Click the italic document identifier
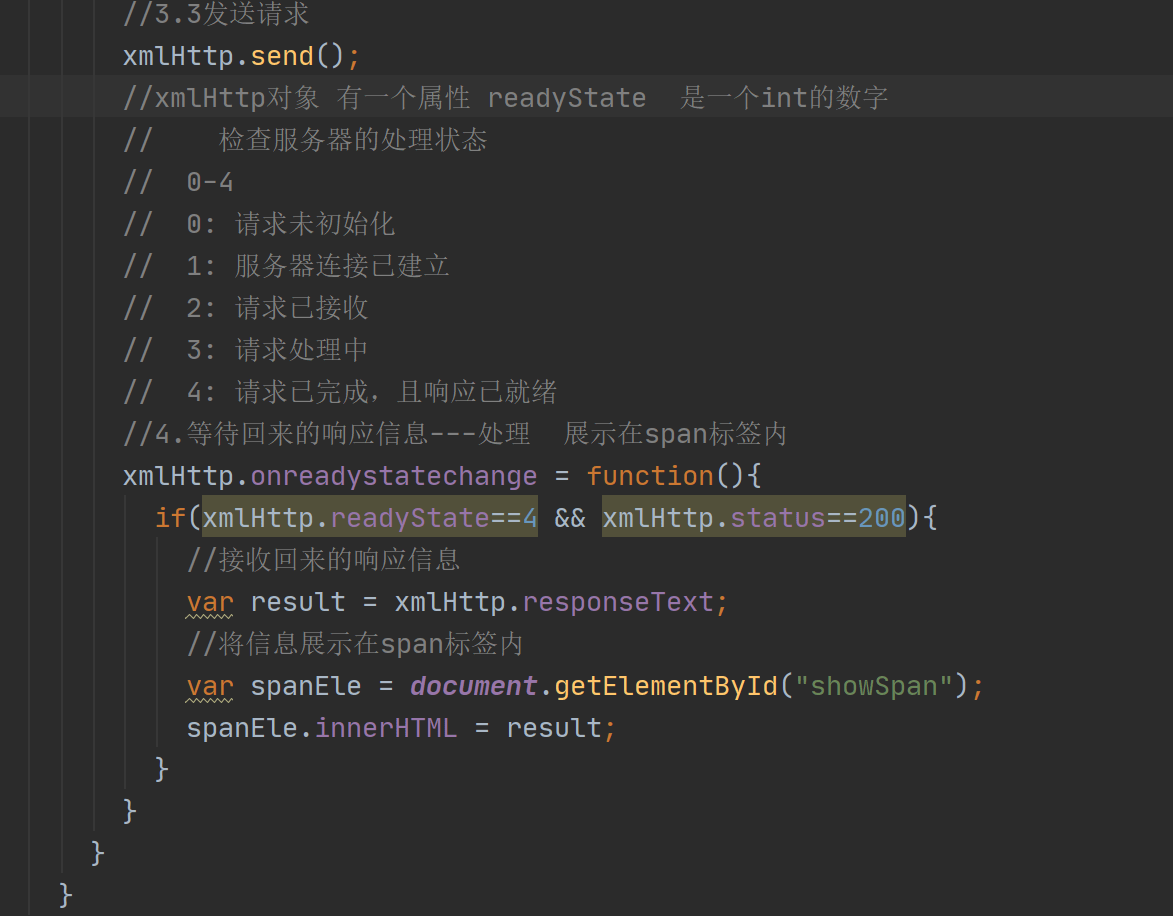 pos(473,685)
